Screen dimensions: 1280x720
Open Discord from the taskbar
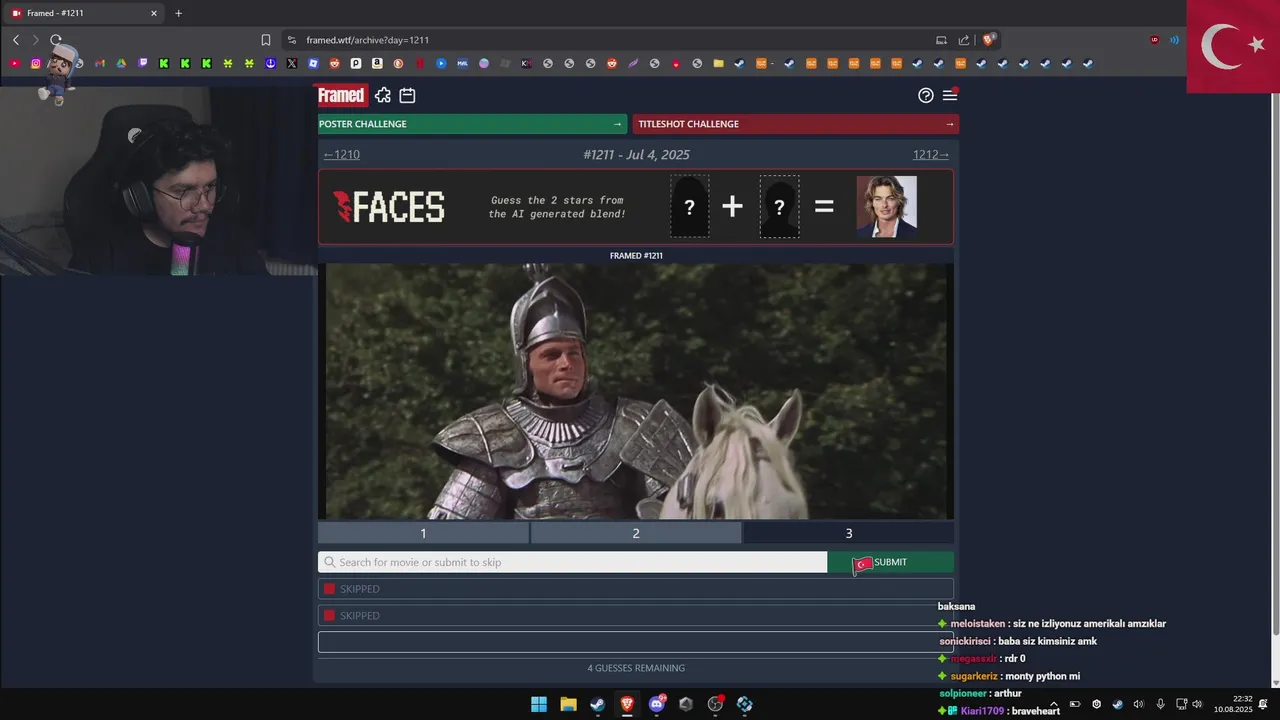click(657, 704)
